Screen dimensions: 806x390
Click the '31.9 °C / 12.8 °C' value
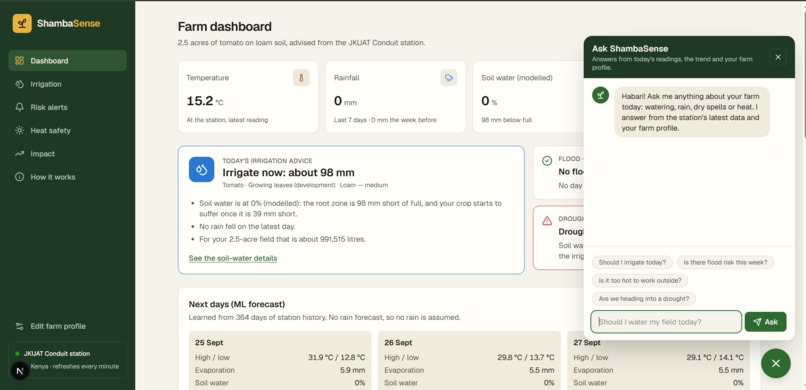click(x=337, y=357)
